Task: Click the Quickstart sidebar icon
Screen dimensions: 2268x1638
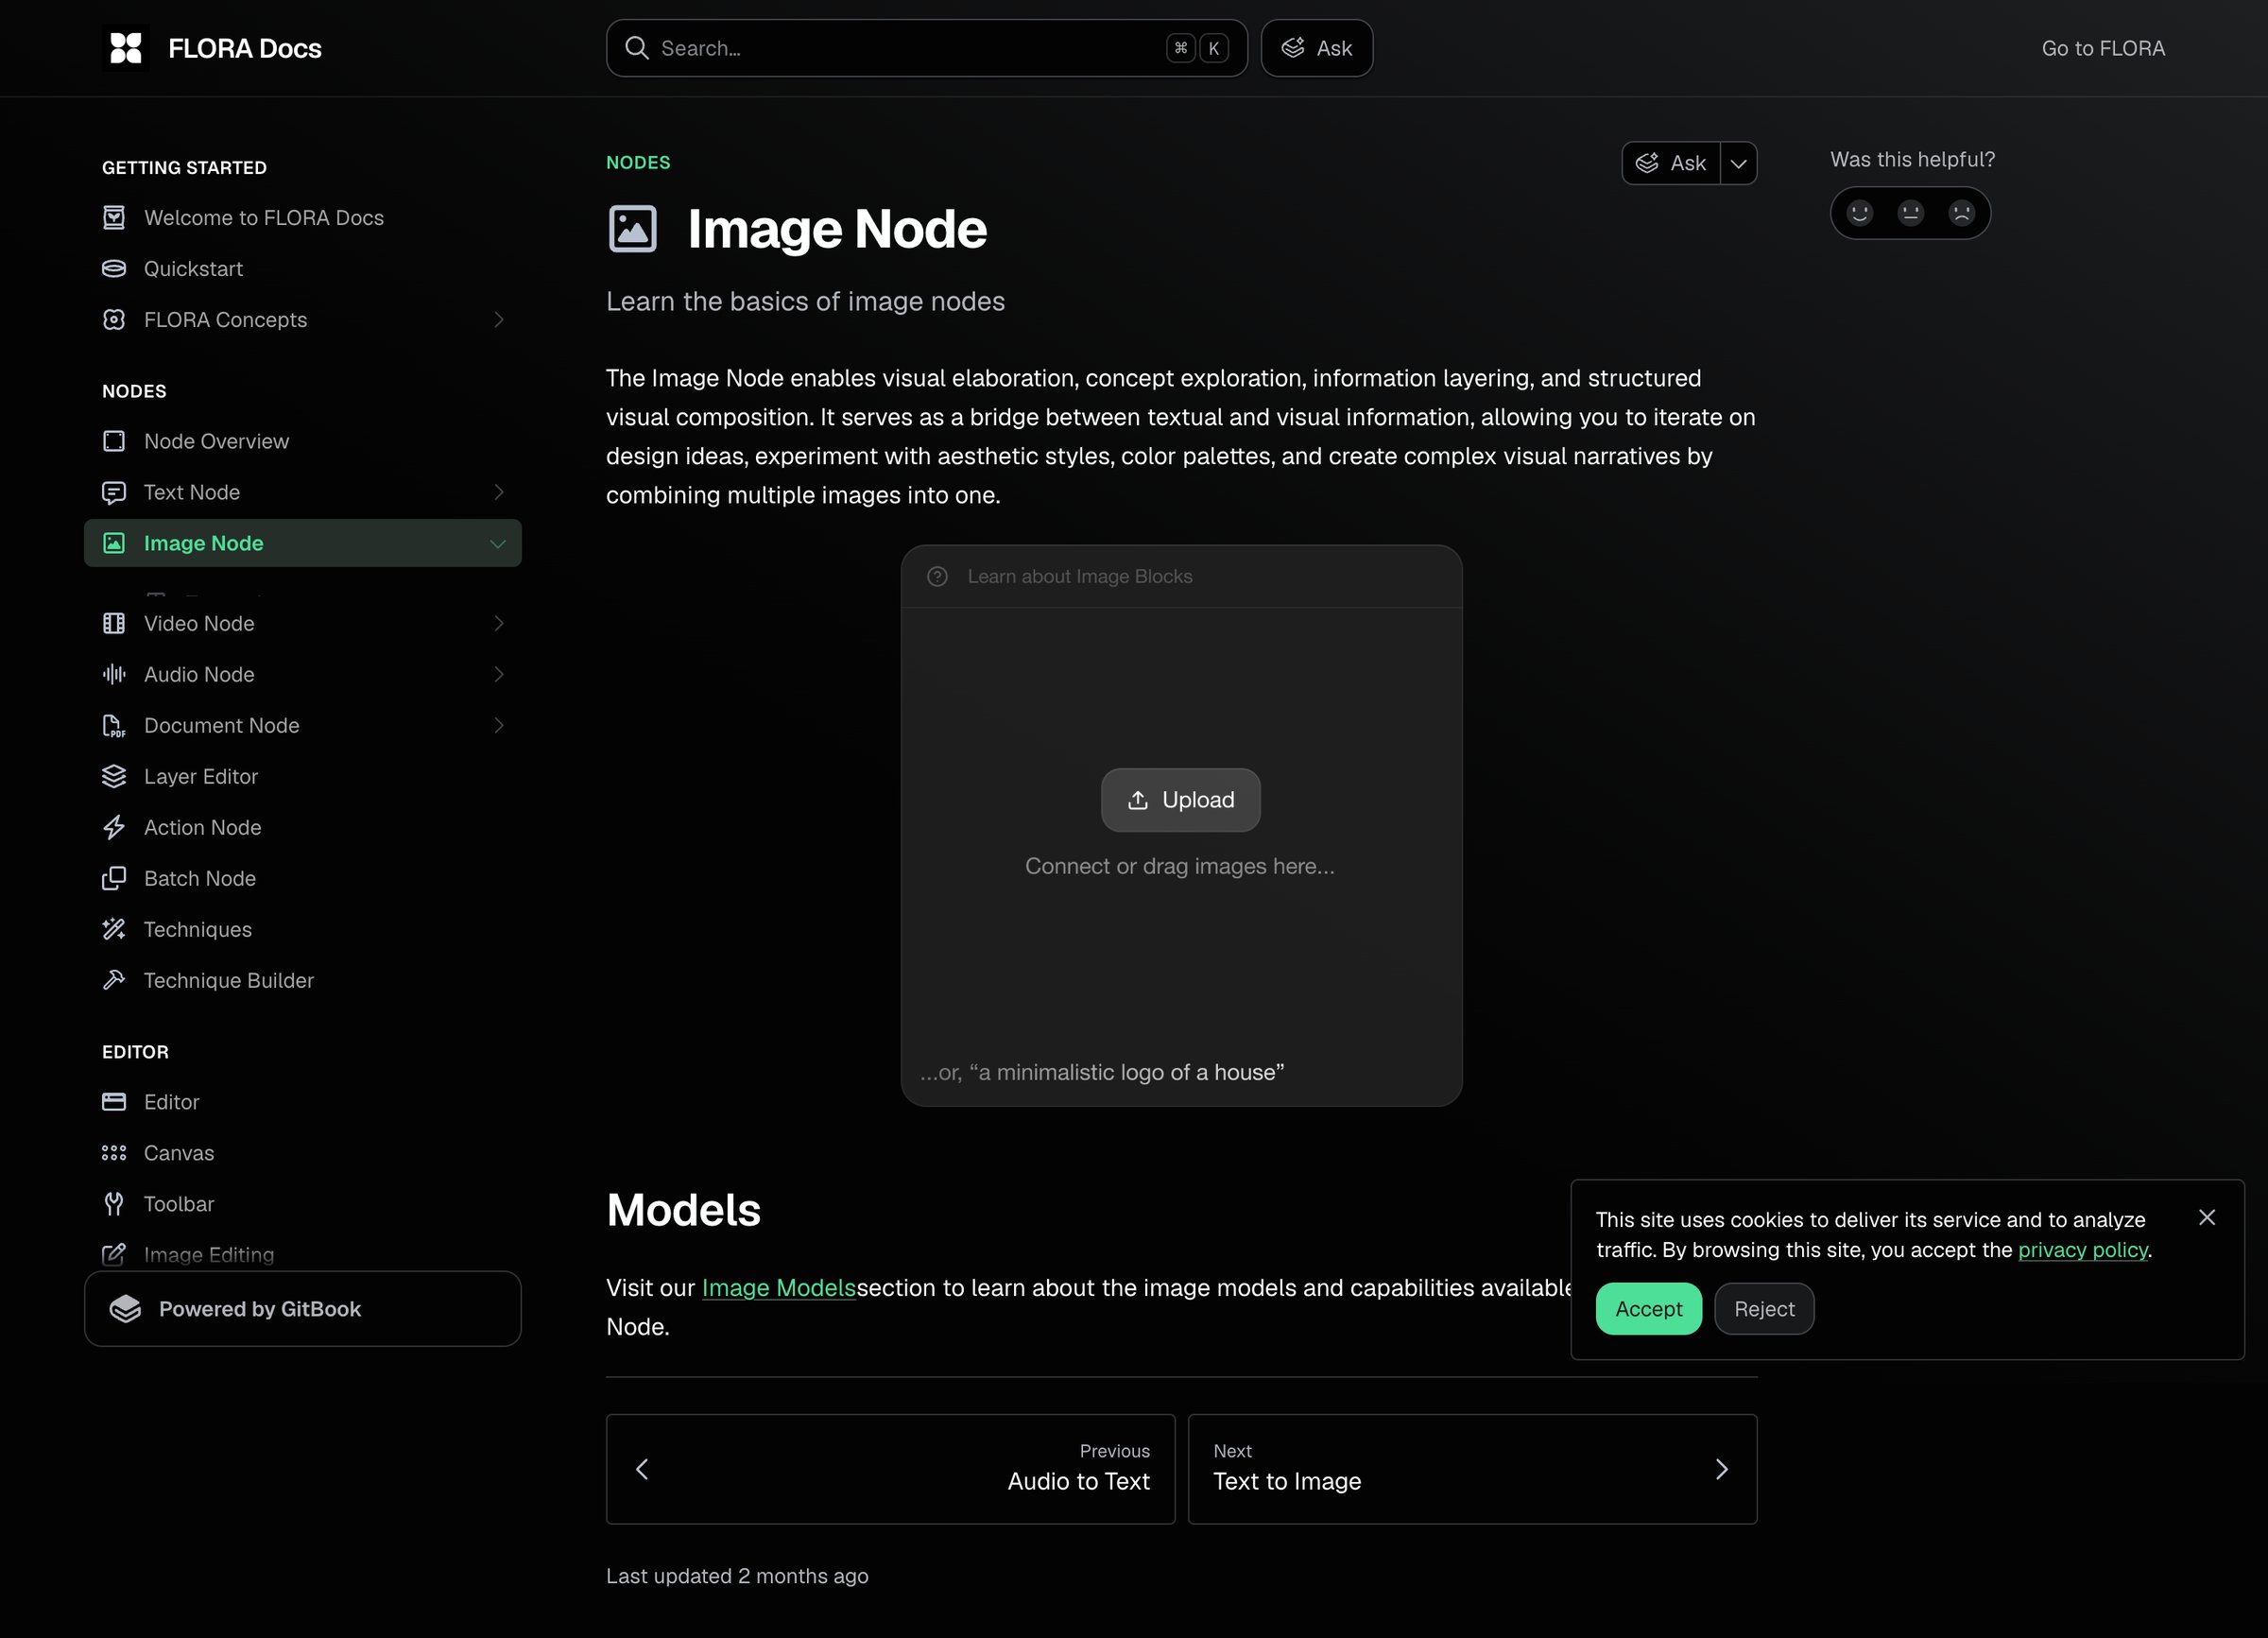Action: [x=114, y=268]
